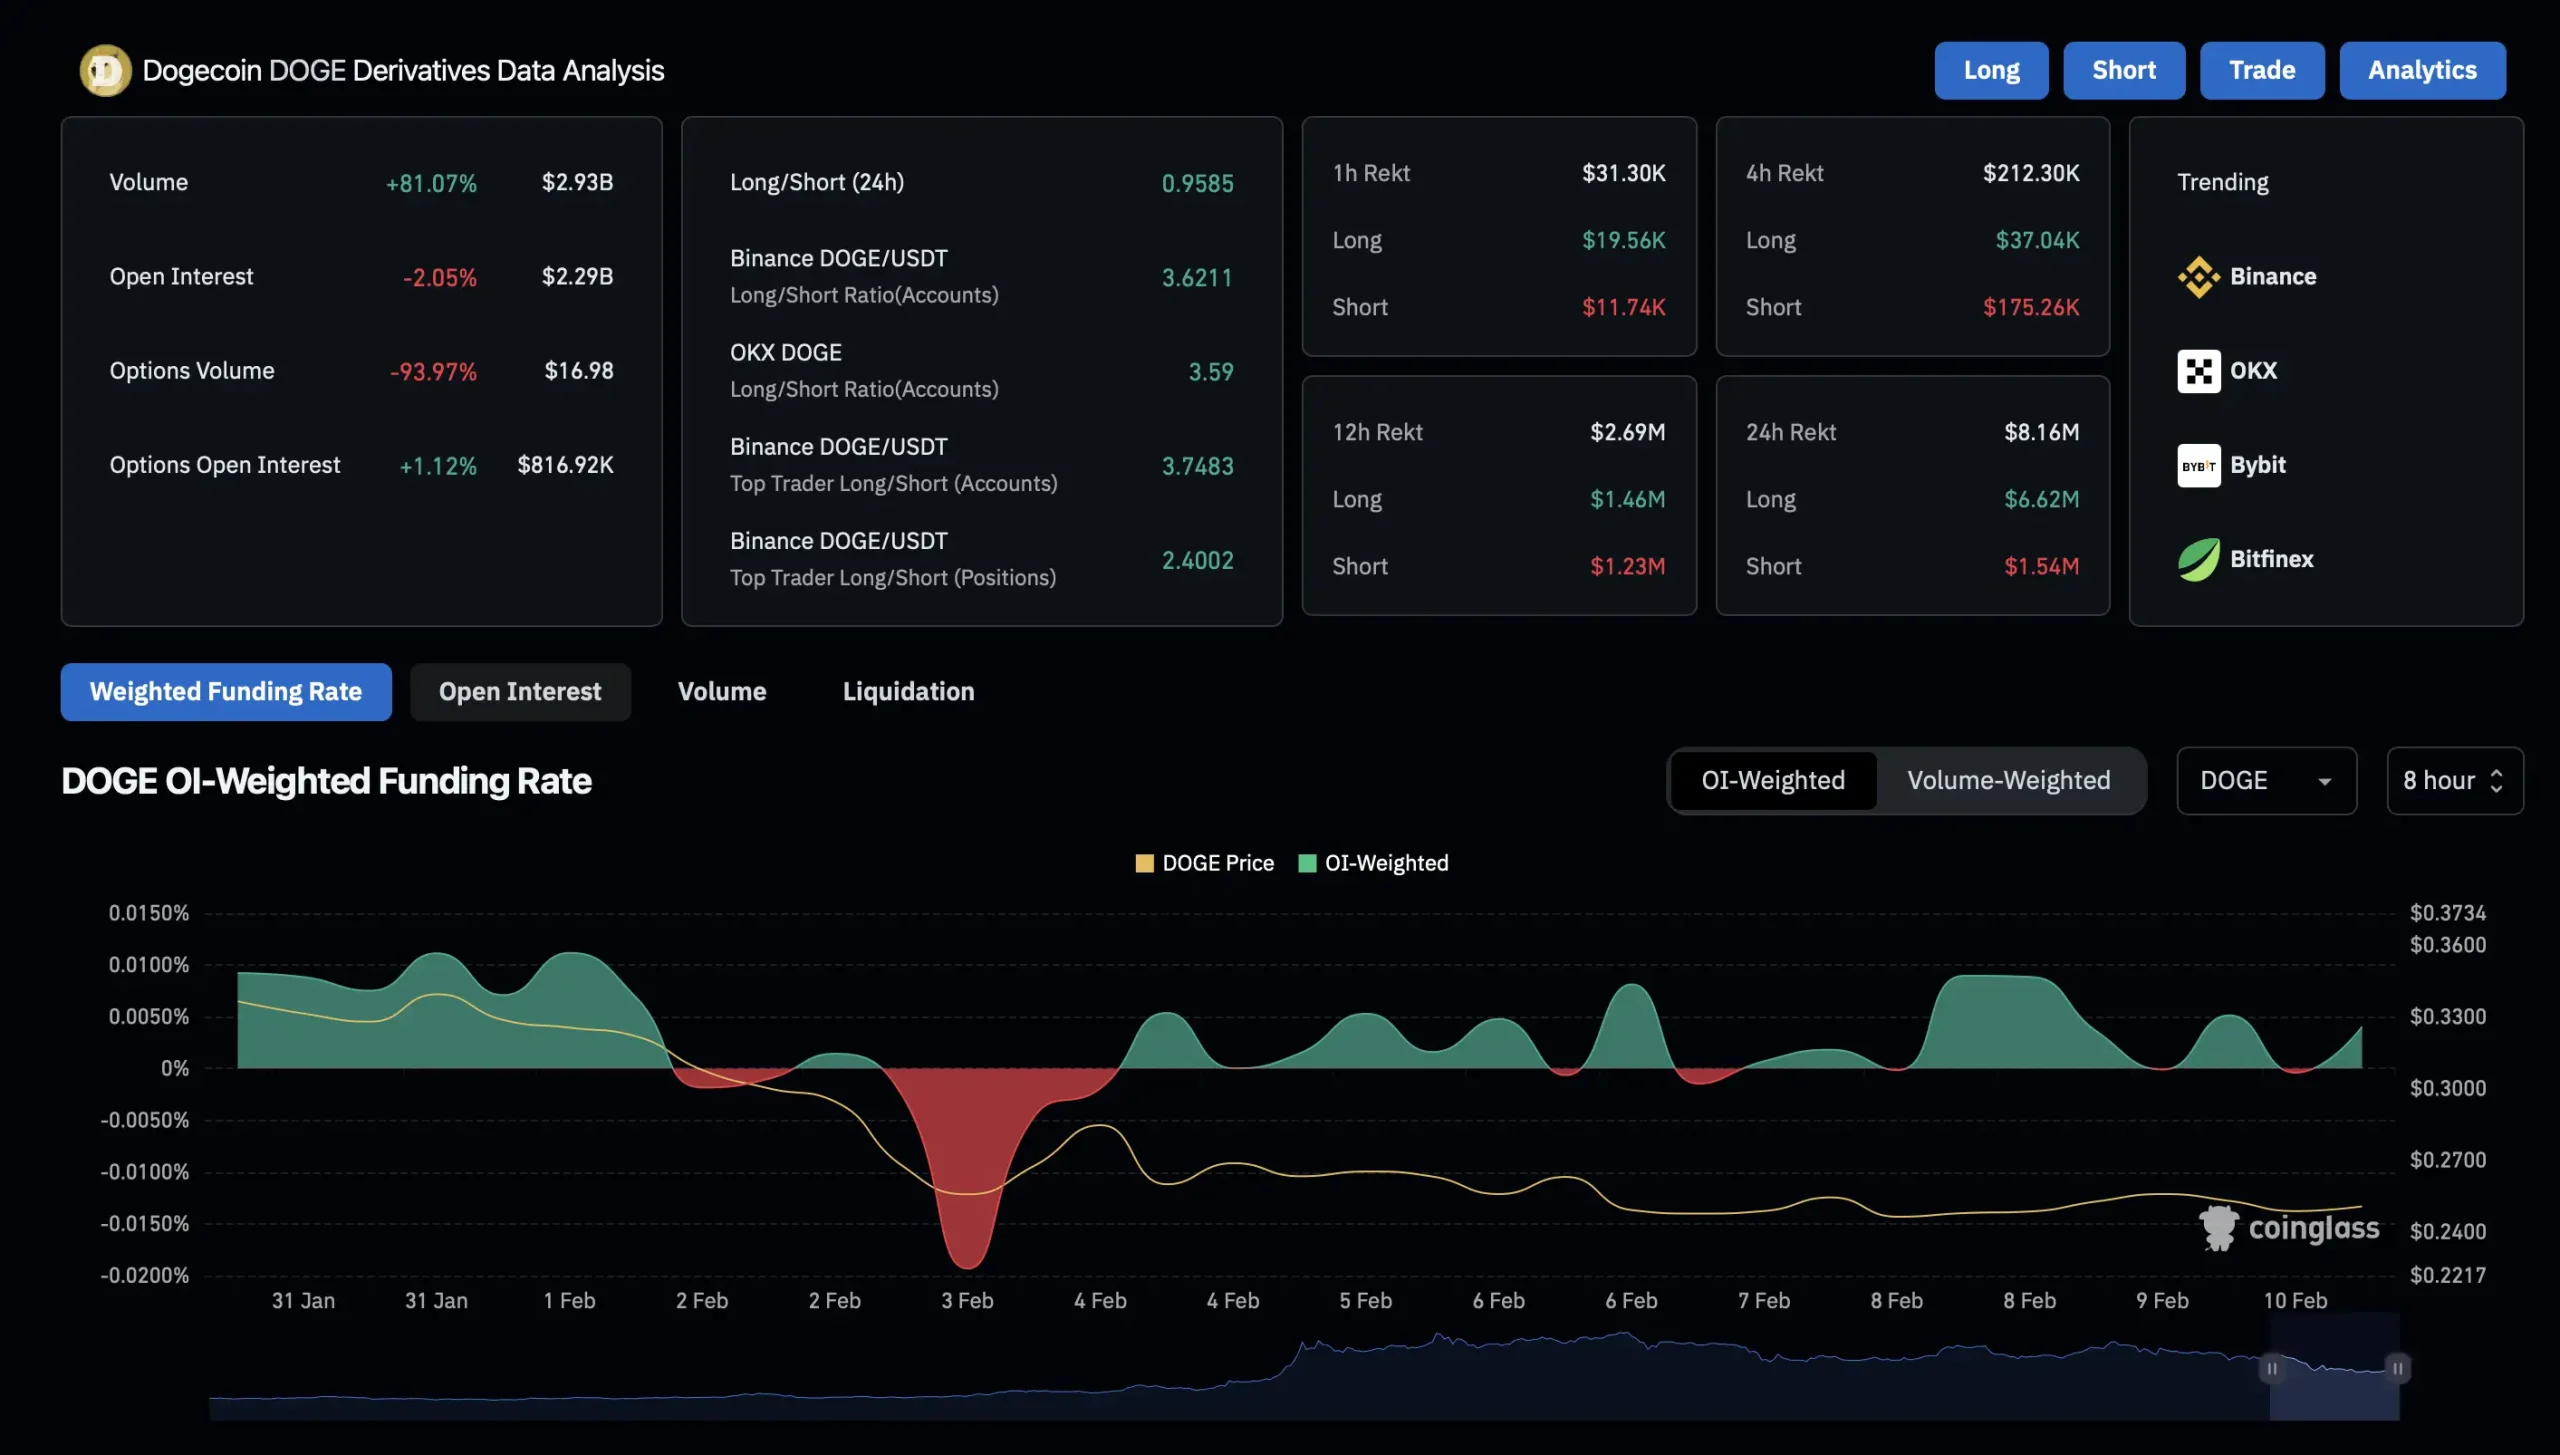Click the right handle of range slider
The height and width of the screenshot is (1455, 2560).
tap(2397, 1368)
